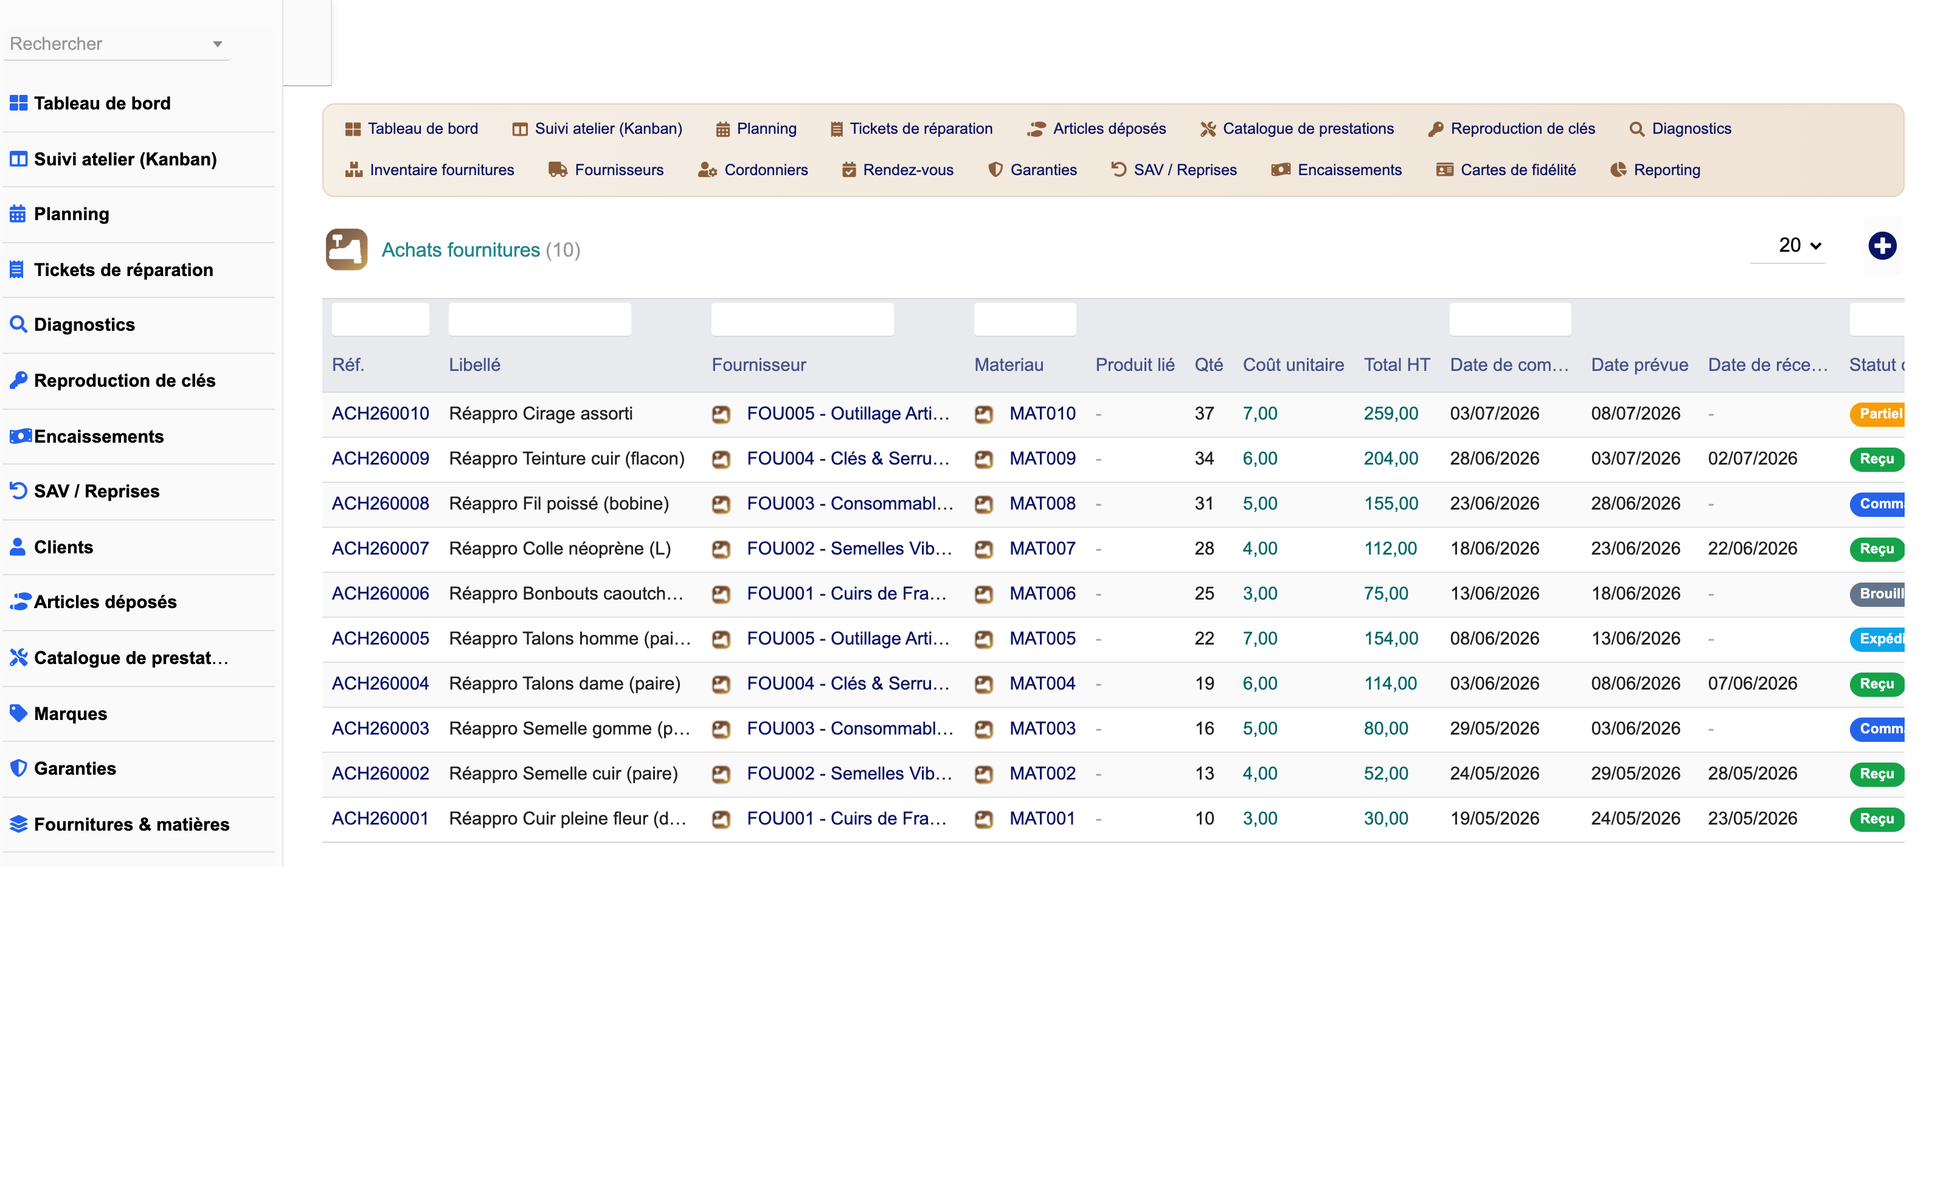
Task: Click Catalogue de prestations tools icon in sidebar
Action: (18, 657)
